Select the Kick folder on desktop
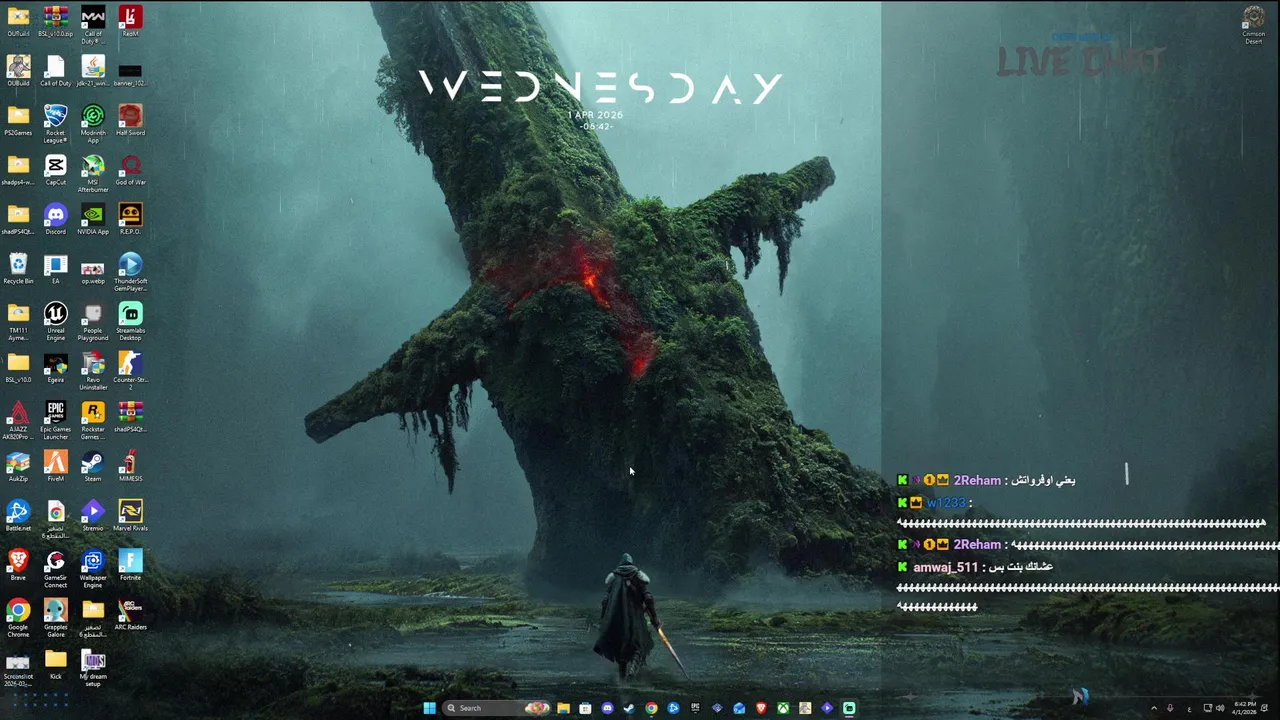The height and width of the screenshot is (720, 1280). (x=56, y=664)
